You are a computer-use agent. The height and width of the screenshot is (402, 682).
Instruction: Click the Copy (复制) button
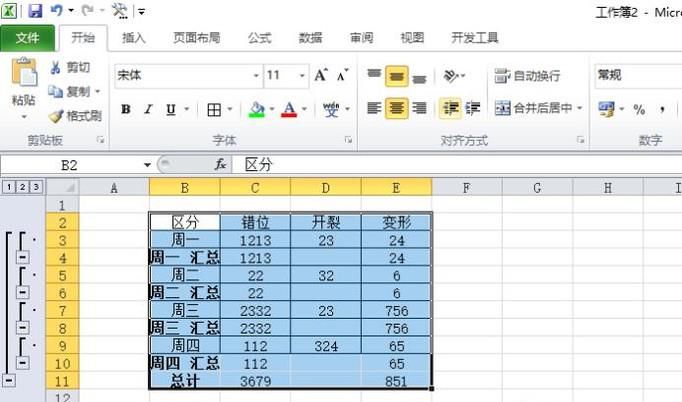click(x=69, y=92)
